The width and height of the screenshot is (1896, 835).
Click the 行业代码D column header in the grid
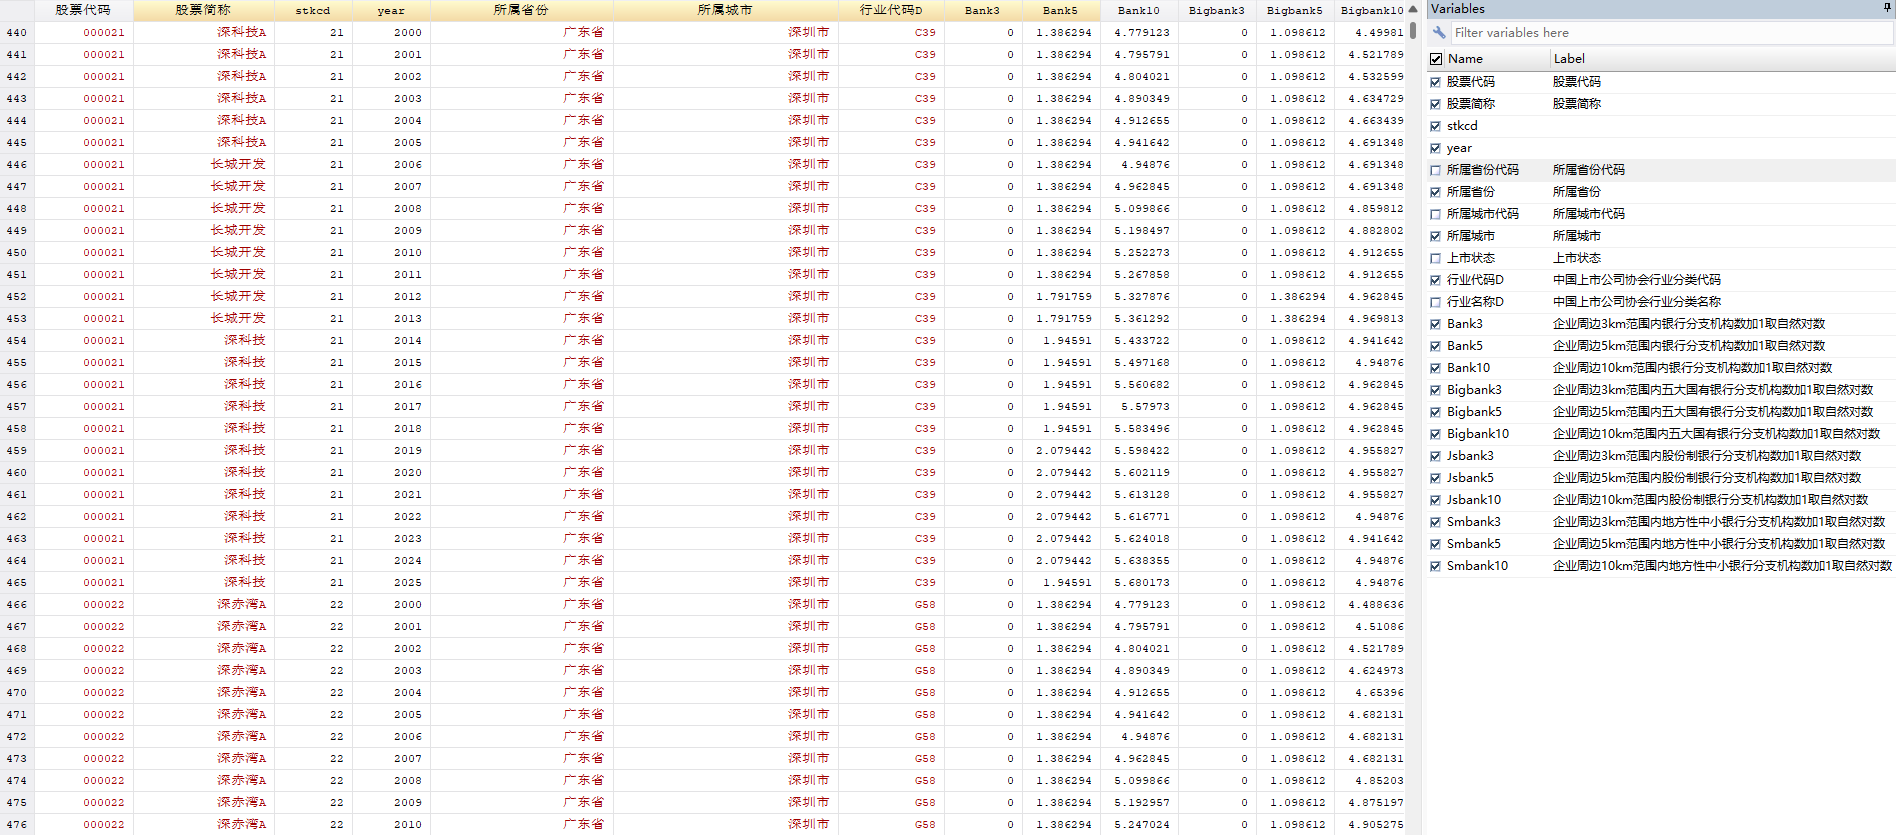pos(891,10)
